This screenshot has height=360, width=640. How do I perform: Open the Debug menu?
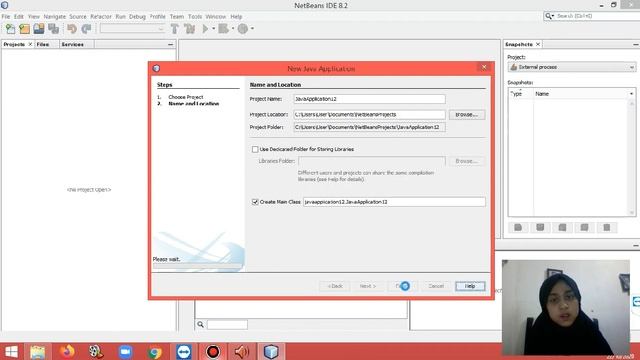138,17
